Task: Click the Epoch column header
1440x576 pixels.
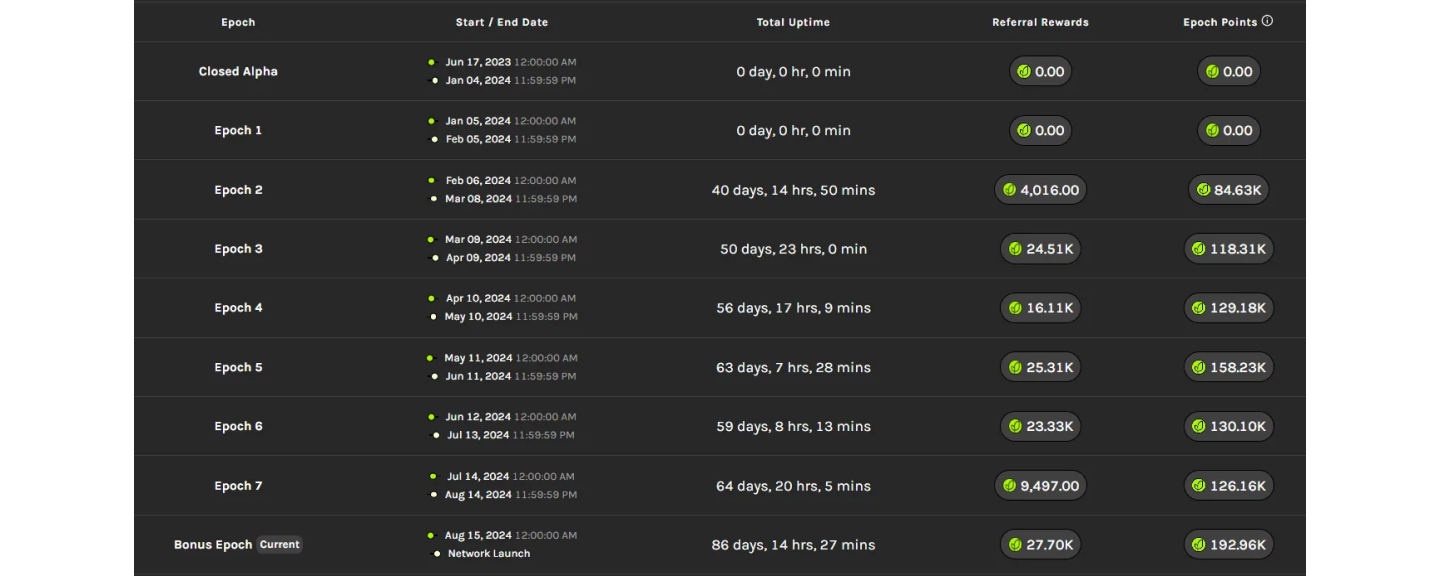Action: point(238,22)
